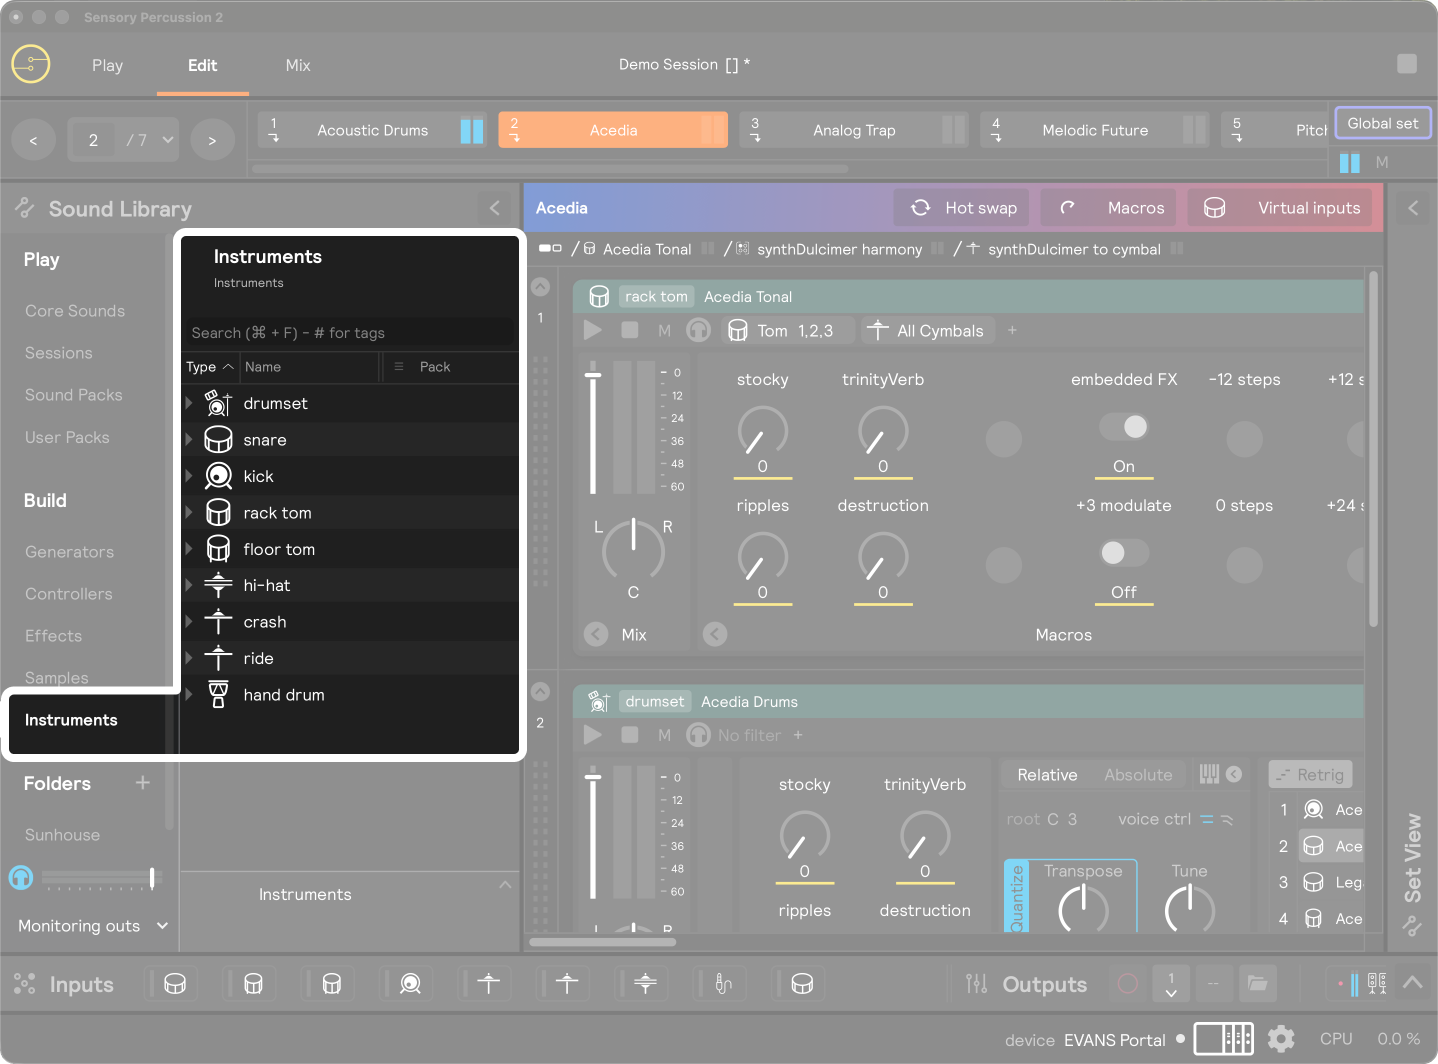
Task: Toggle the Quantize strip beside Transpose
Action: (x=1016, y=896)
